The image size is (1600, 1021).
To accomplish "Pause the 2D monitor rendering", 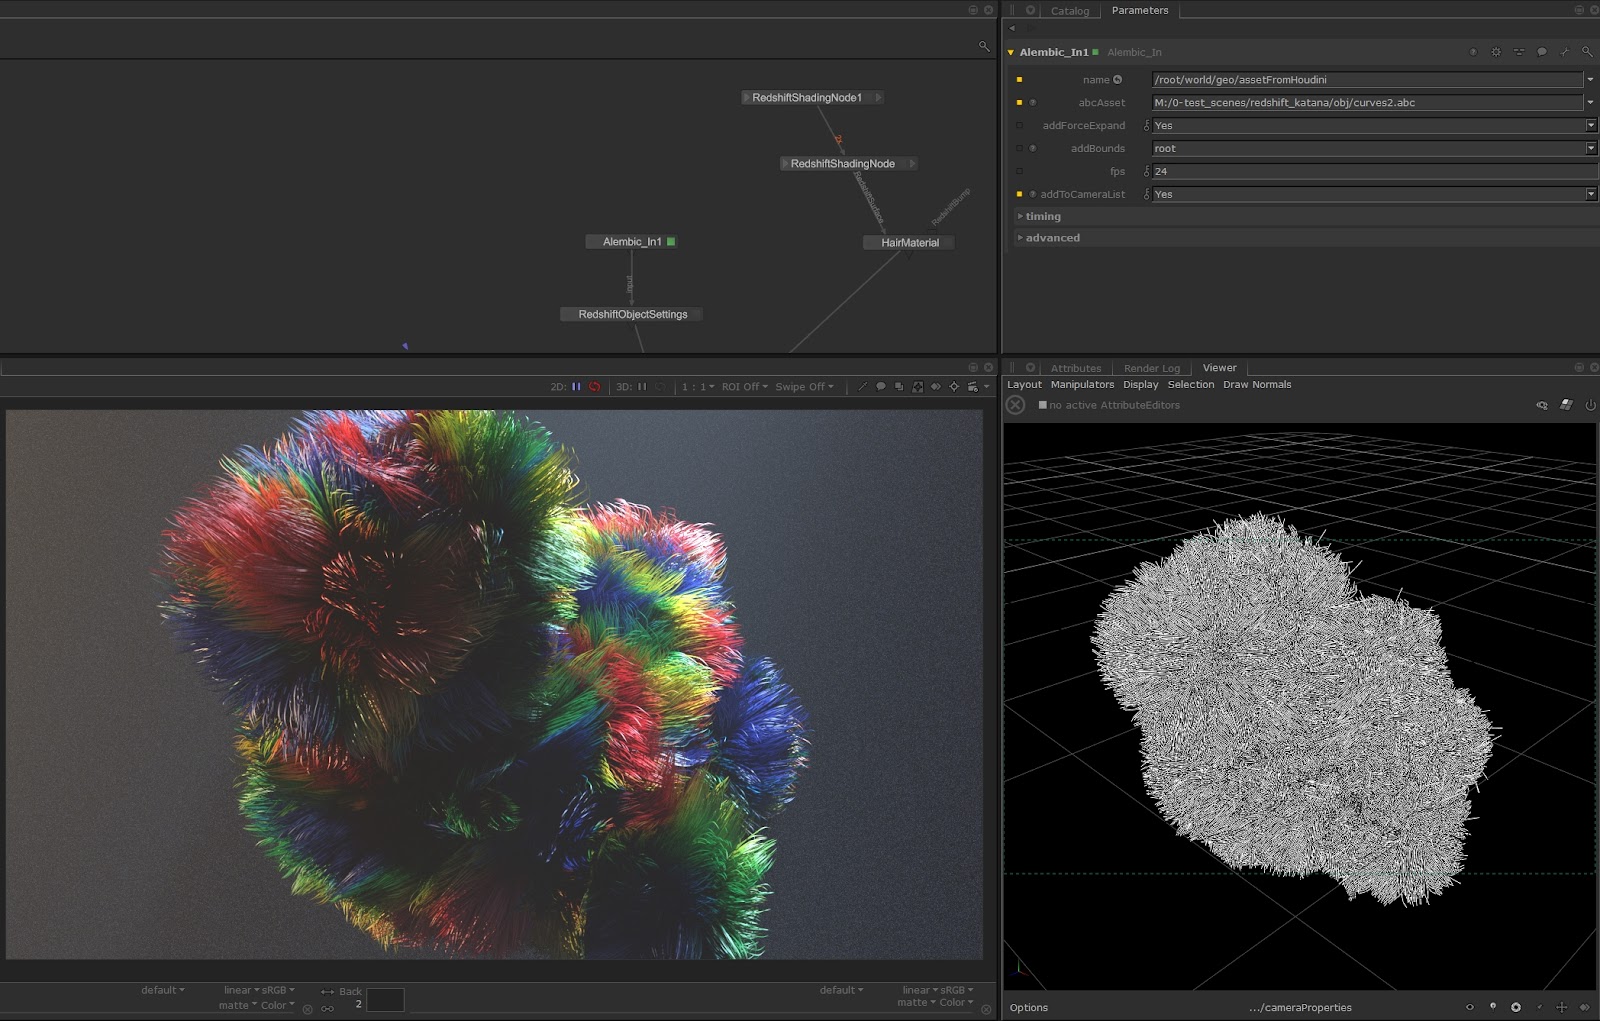I will tap(576, 387).
